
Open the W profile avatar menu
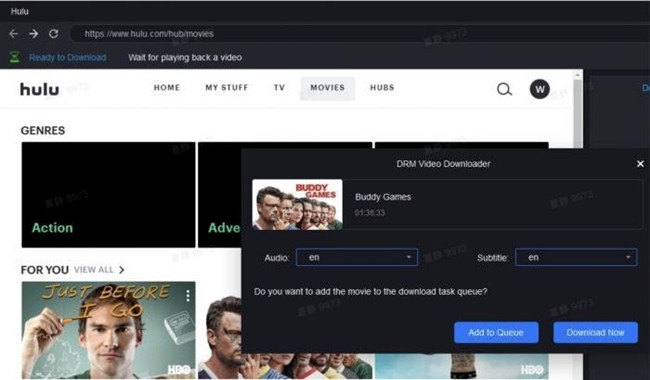coord(539,89)
